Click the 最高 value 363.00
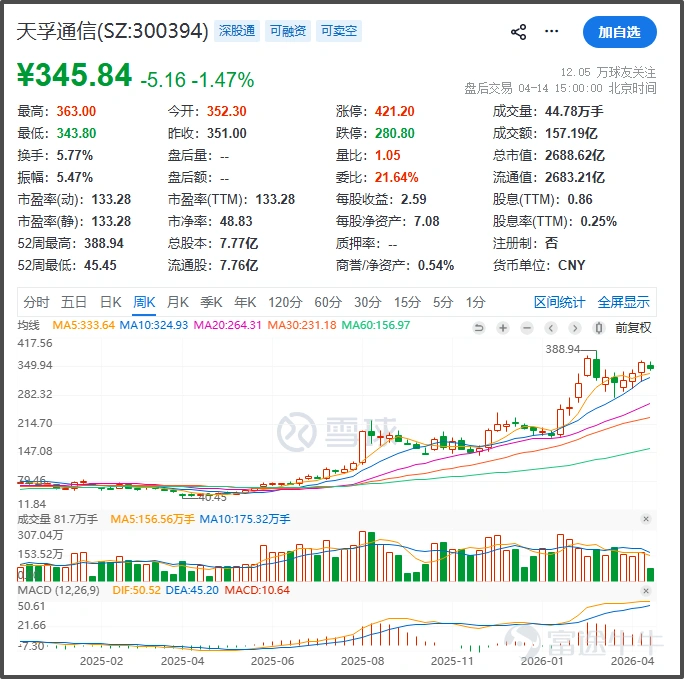The image size is (684, 679). pos(76,112)
